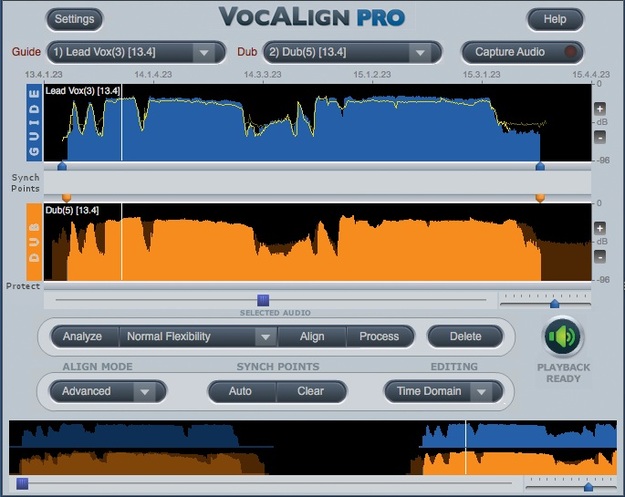Expand flexibility options with arrow
This screenshot has width=625, height=497.
[265, 337]
